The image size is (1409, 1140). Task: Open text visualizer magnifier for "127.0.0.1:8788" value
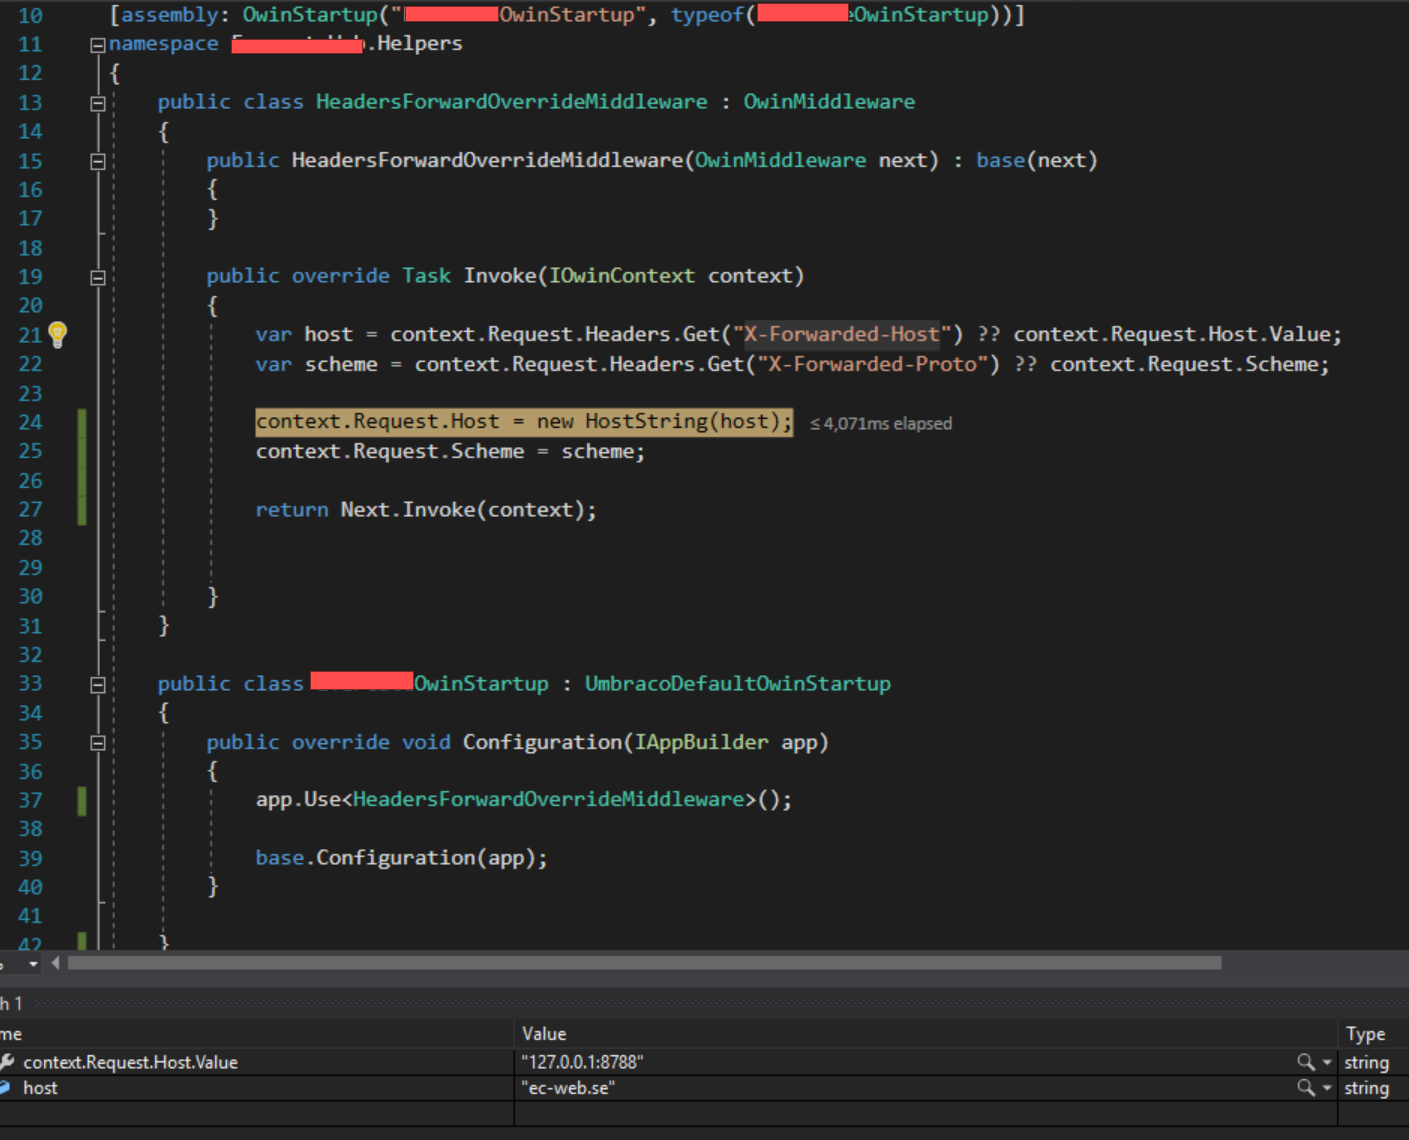pos(1305,1062)
